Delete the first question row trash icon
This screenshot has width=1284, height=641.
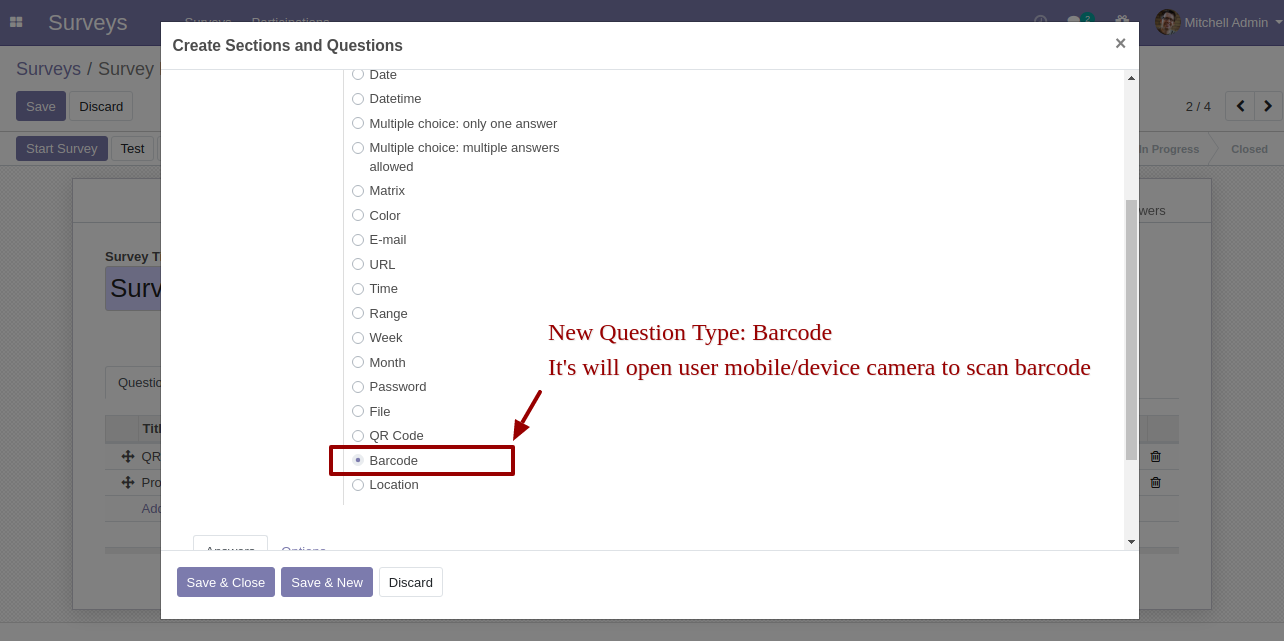(1155, 457)
